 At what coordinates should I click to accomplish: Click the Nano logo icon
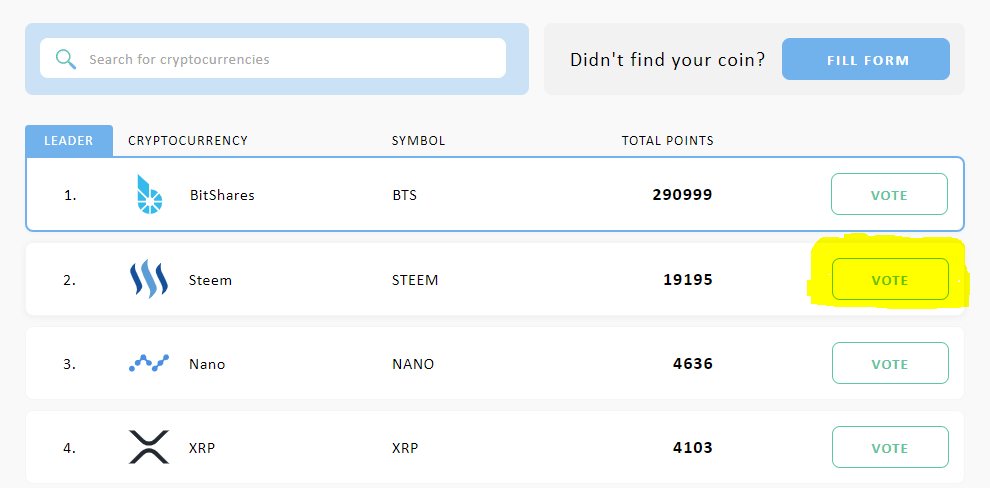click(x=149, y=363)
